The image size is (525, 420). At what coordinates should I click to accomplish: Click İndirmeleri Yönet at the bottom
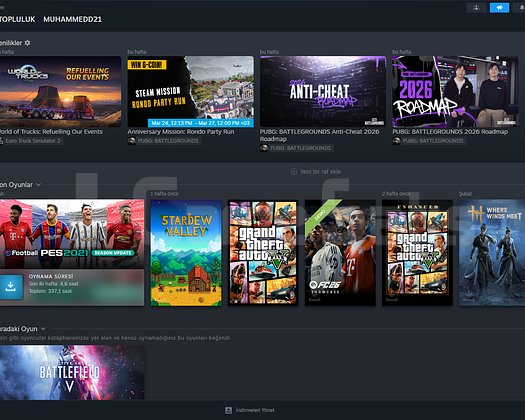click(x=255, y=410)
